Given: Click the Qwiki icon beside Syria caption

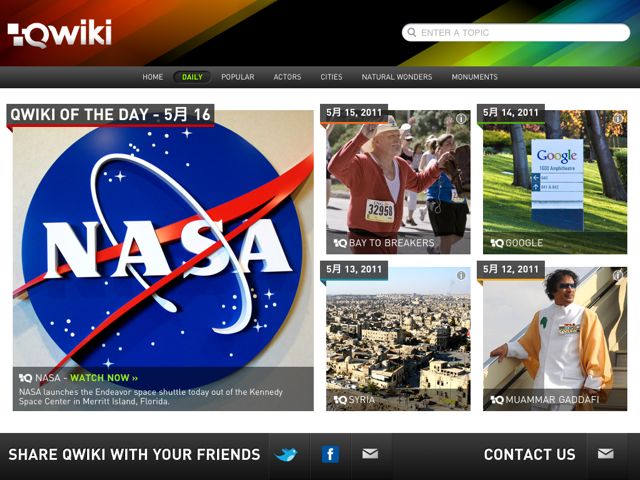Looking at the screenshot, I should click(340, 400).
